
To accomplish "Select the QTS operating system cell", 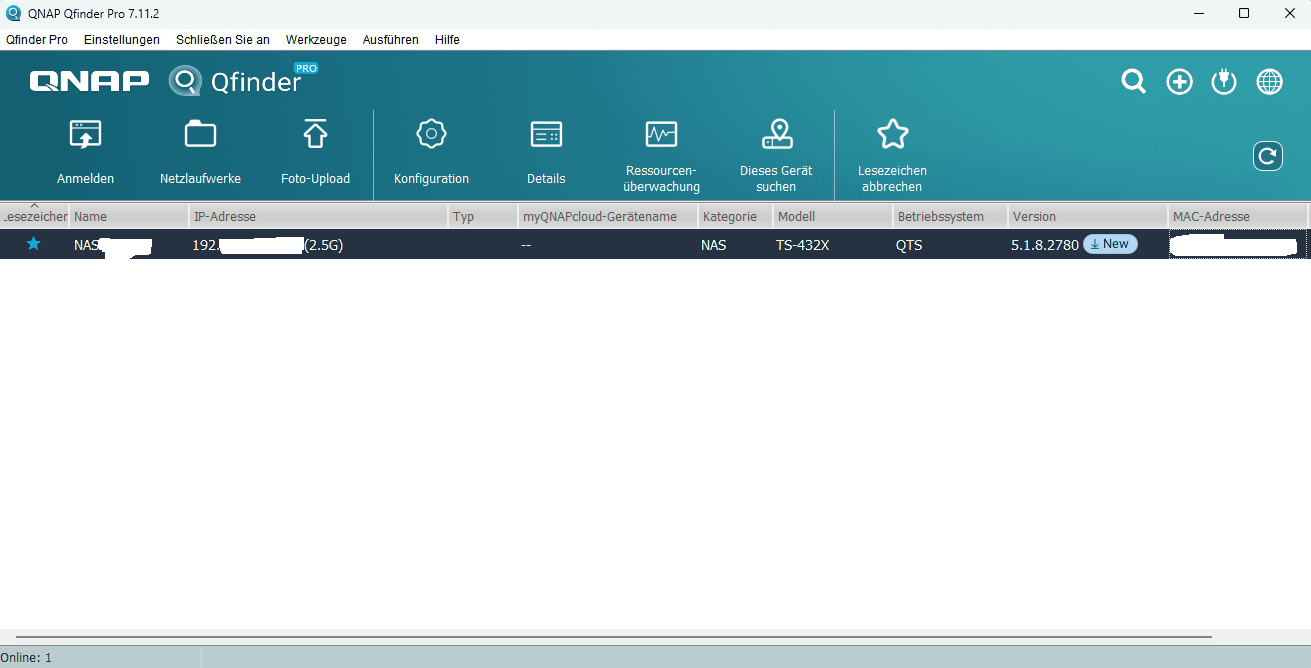I will pyautogui.click(x=909, y=245).
